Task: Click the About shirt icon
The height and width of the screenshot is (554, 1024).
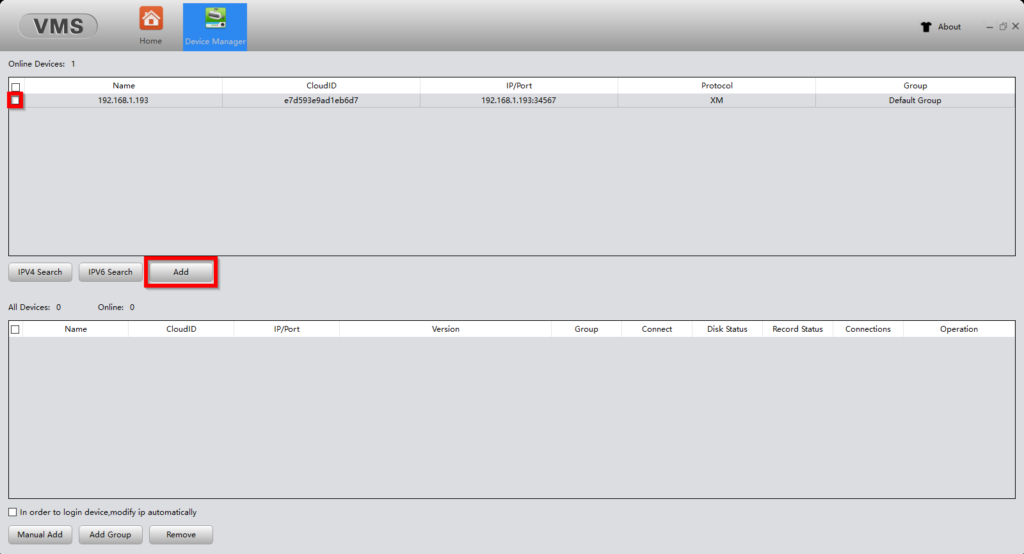Action: (926, 27)
